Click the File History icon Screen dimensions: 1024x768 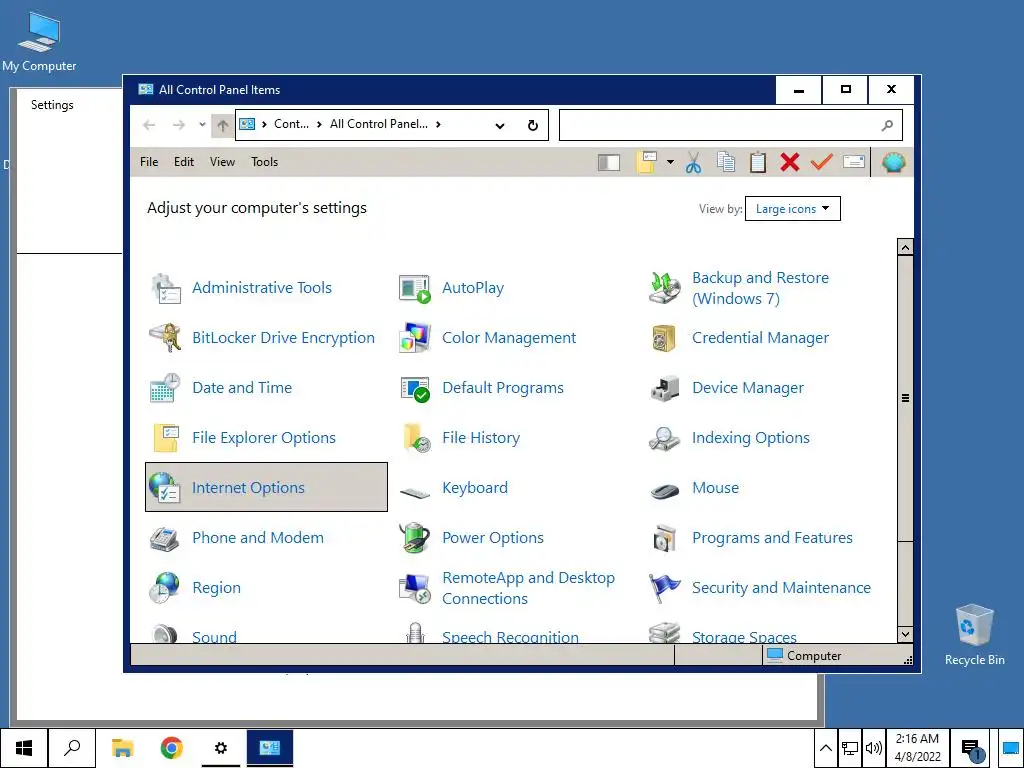(x=416, y=438)
